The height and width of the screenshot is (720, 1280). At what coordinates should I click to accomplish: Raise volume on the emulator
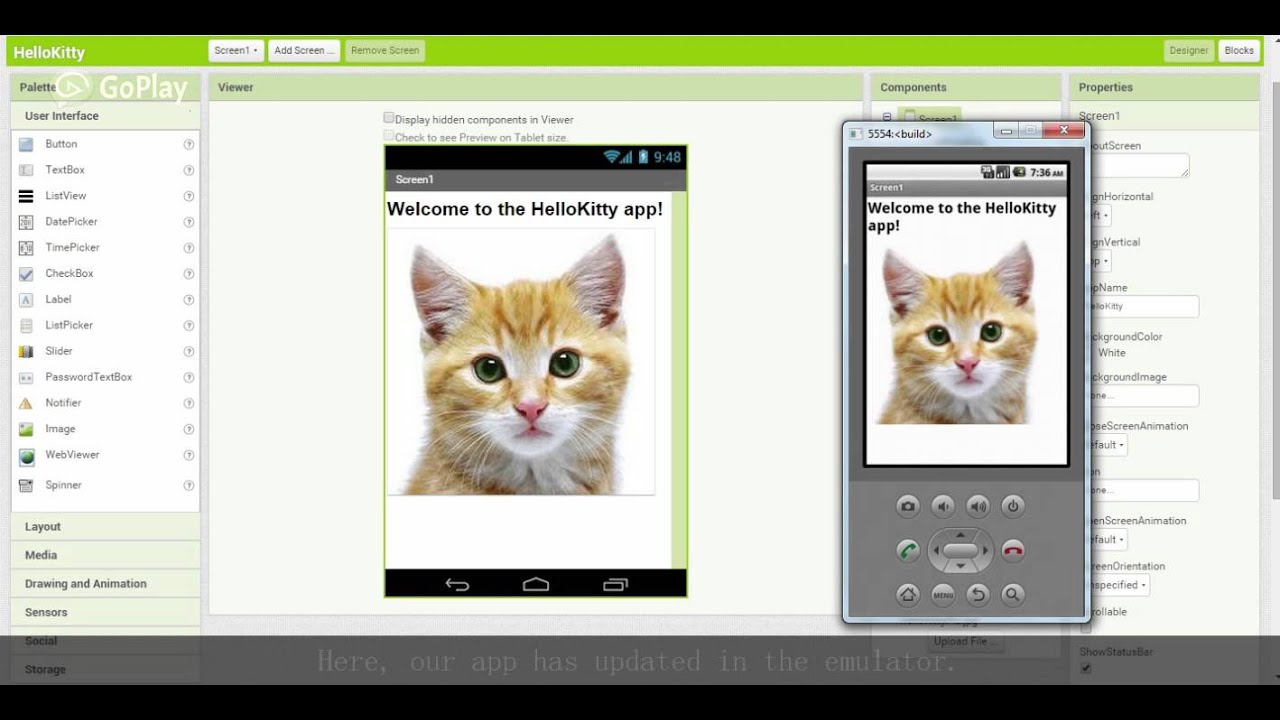pos(978,506)
